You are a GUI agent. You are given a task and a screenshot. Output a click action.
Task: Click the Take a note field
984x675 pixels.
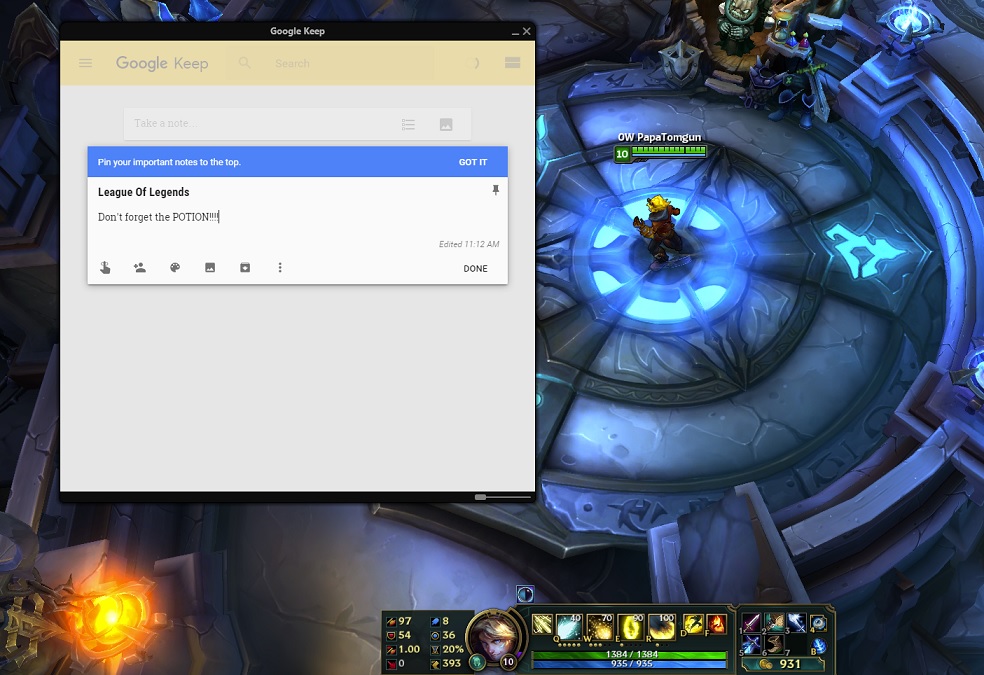pos(250,123)
